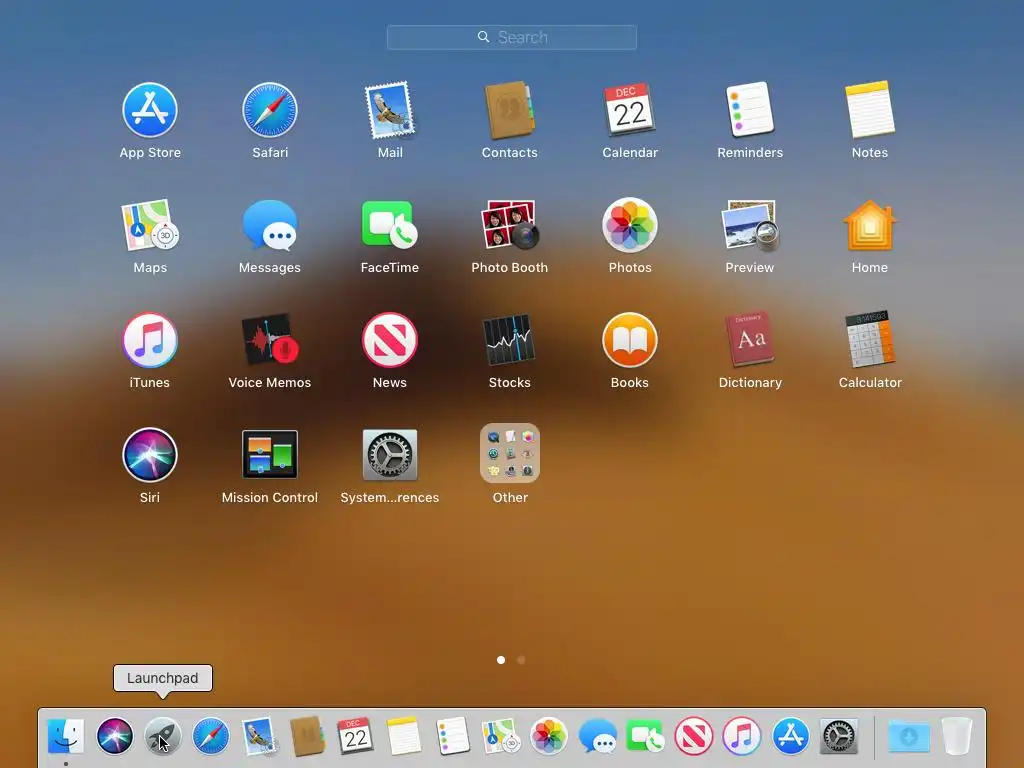Open Home app in Launchpad
The width and height of the screenshot is (1024, 768).
(x=870, y=225)
